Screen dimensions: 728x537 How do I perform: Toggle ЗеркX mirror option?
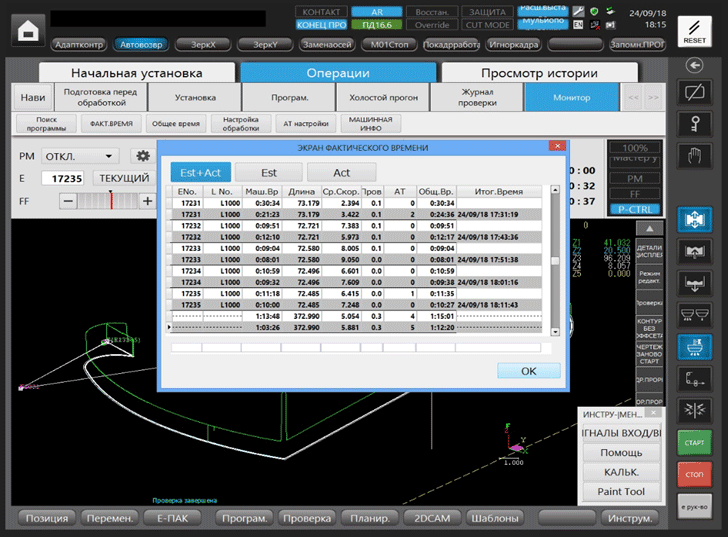point(203,45)
